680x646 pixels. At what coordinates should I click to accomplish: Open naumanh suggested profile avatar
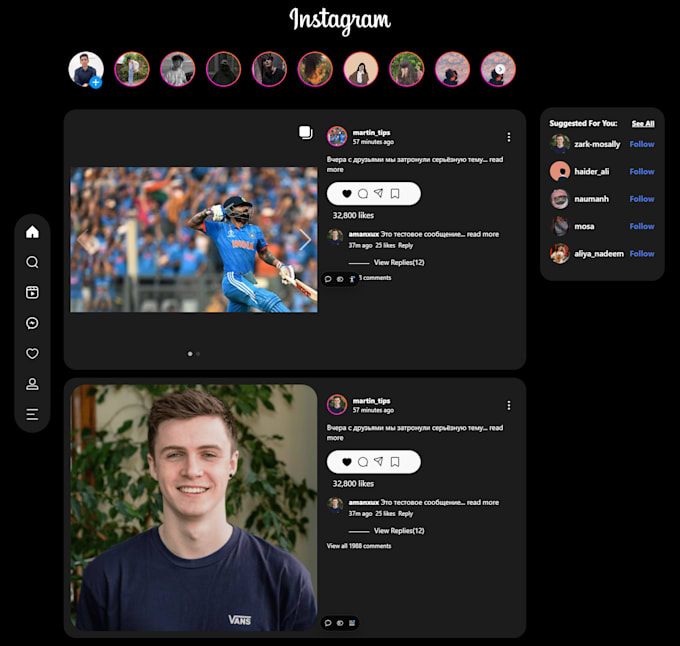pos(560,199)
